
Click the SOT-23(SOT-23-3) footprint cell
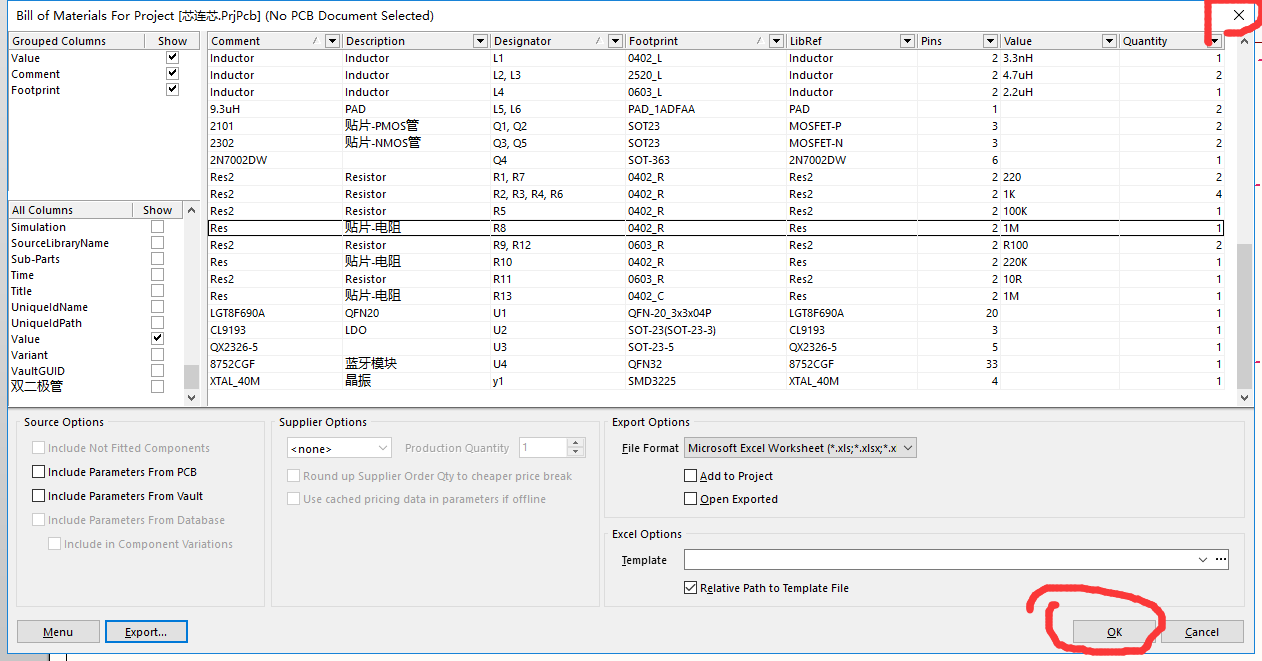705,330
